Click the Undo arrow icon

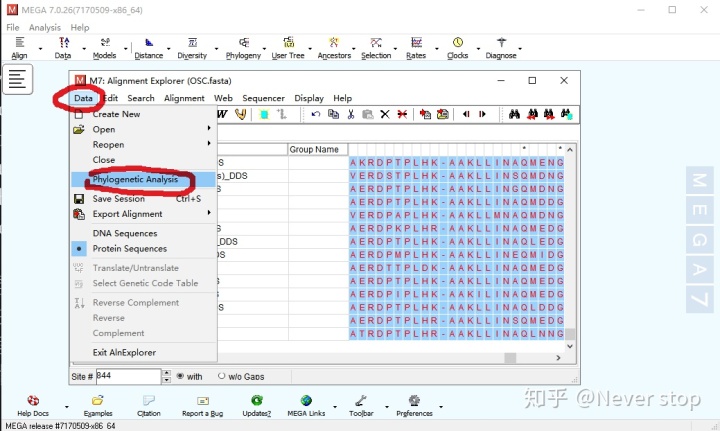click(315, 114)
